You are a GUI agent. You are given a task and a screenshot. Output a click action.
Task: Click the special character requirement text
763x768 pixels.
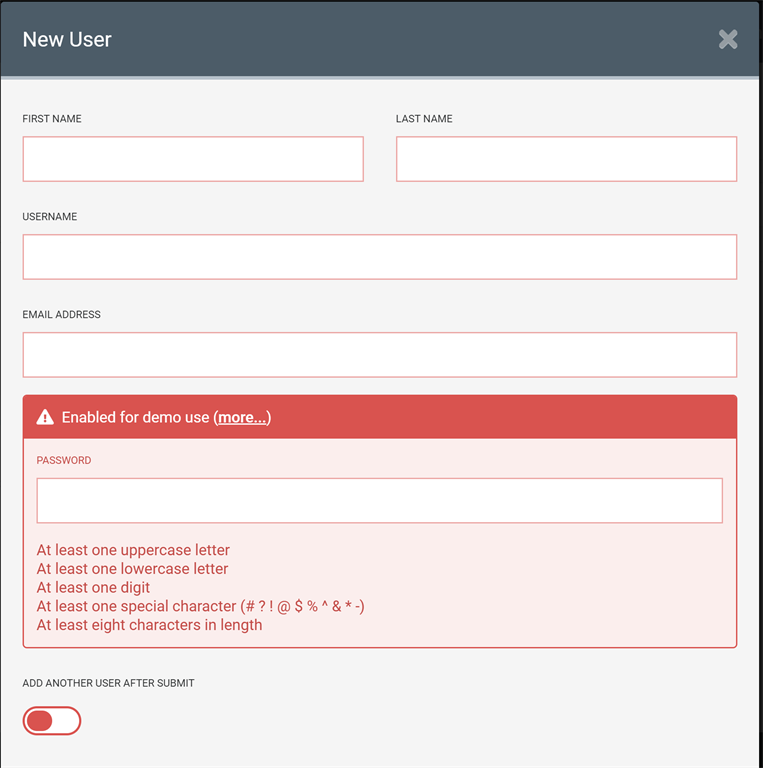click(200, 606)
